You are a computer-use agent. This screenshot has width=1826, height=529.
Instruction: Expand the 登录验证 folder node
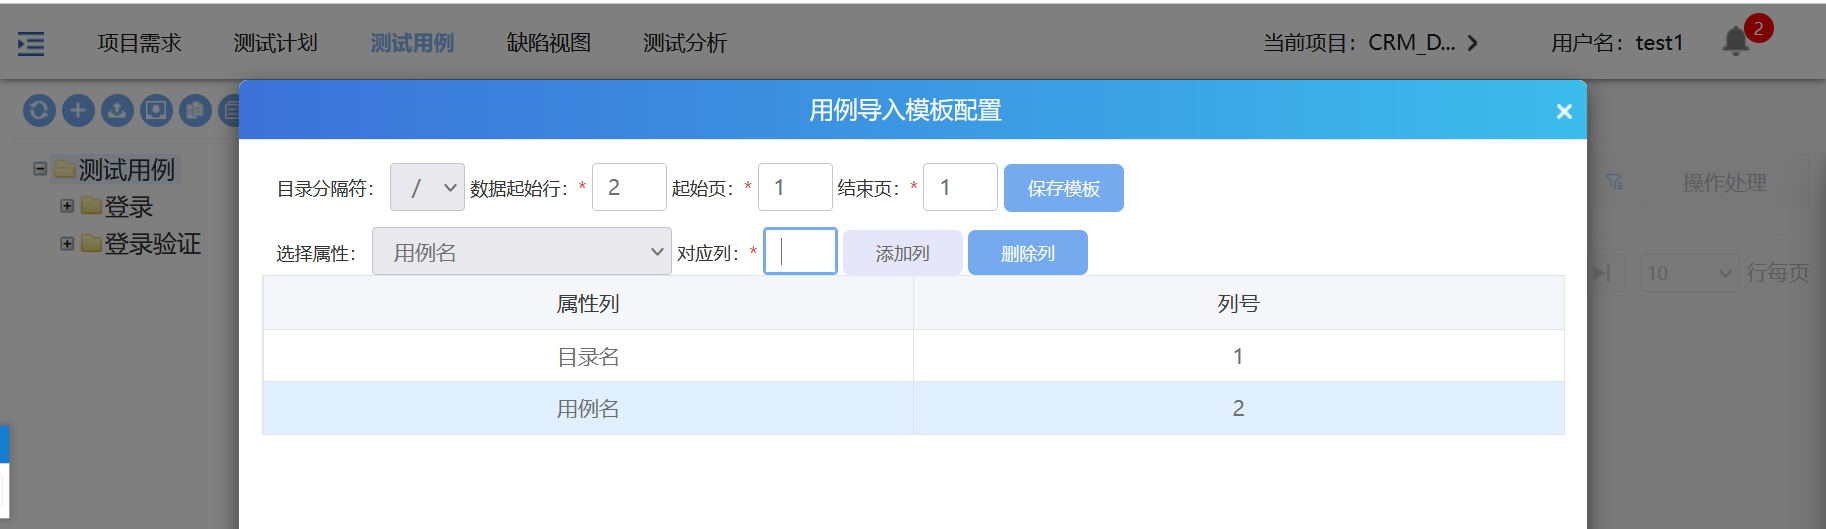pos(67,243)
